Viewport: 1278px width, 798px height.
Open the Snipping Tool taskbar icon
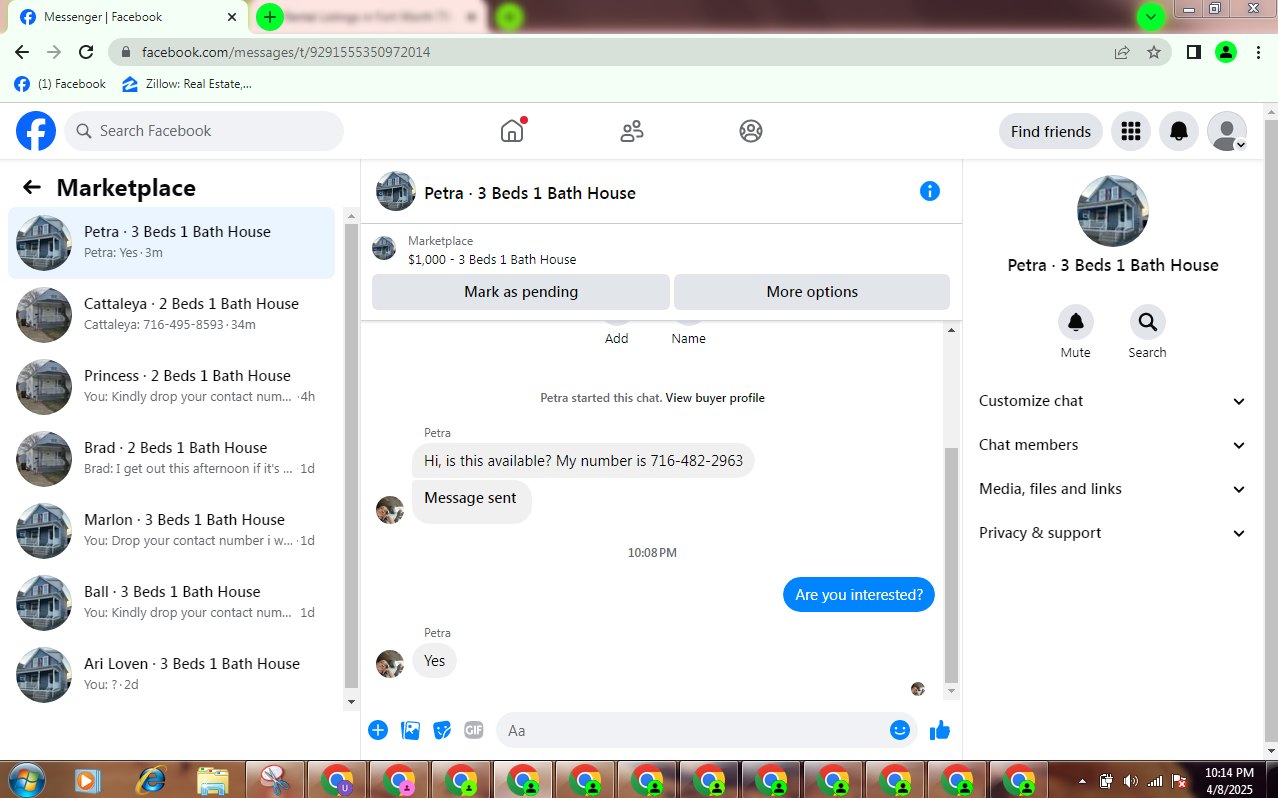(x=275, y=780)
